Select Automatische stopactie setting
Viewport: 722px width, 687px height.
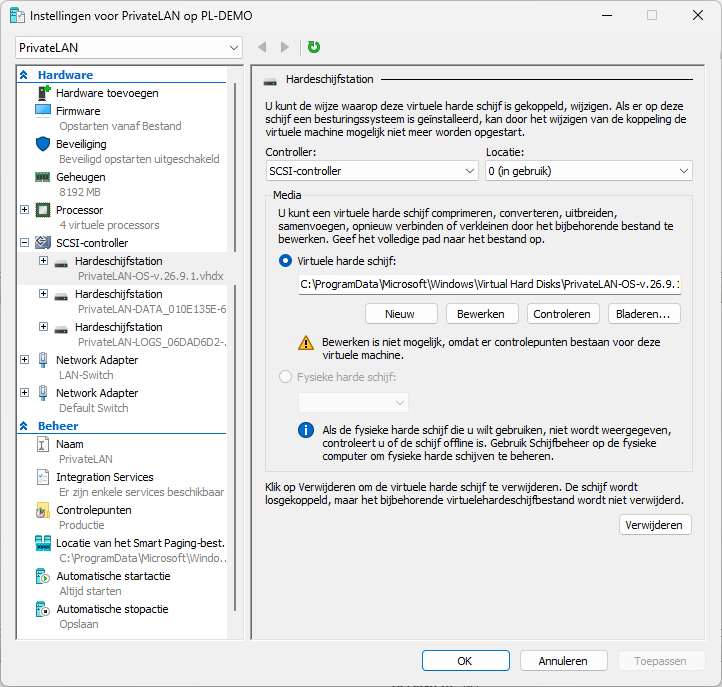[x=112, y=609]
